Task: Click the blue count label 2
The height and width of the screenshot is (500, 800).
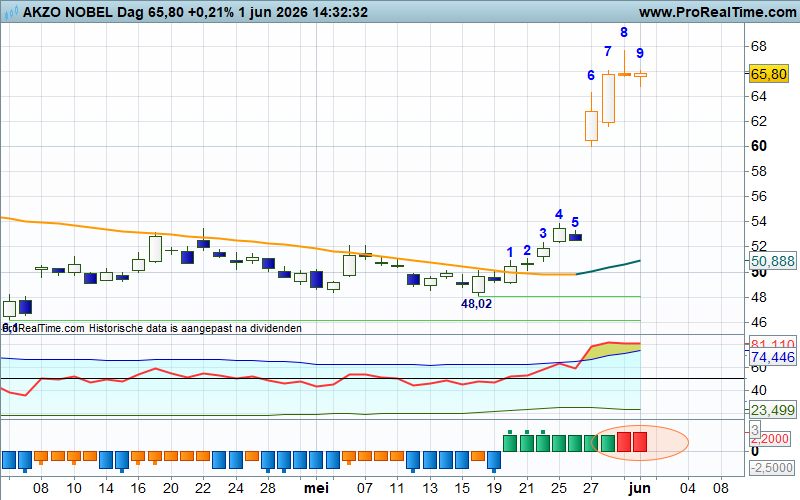Action: [527, 250]
